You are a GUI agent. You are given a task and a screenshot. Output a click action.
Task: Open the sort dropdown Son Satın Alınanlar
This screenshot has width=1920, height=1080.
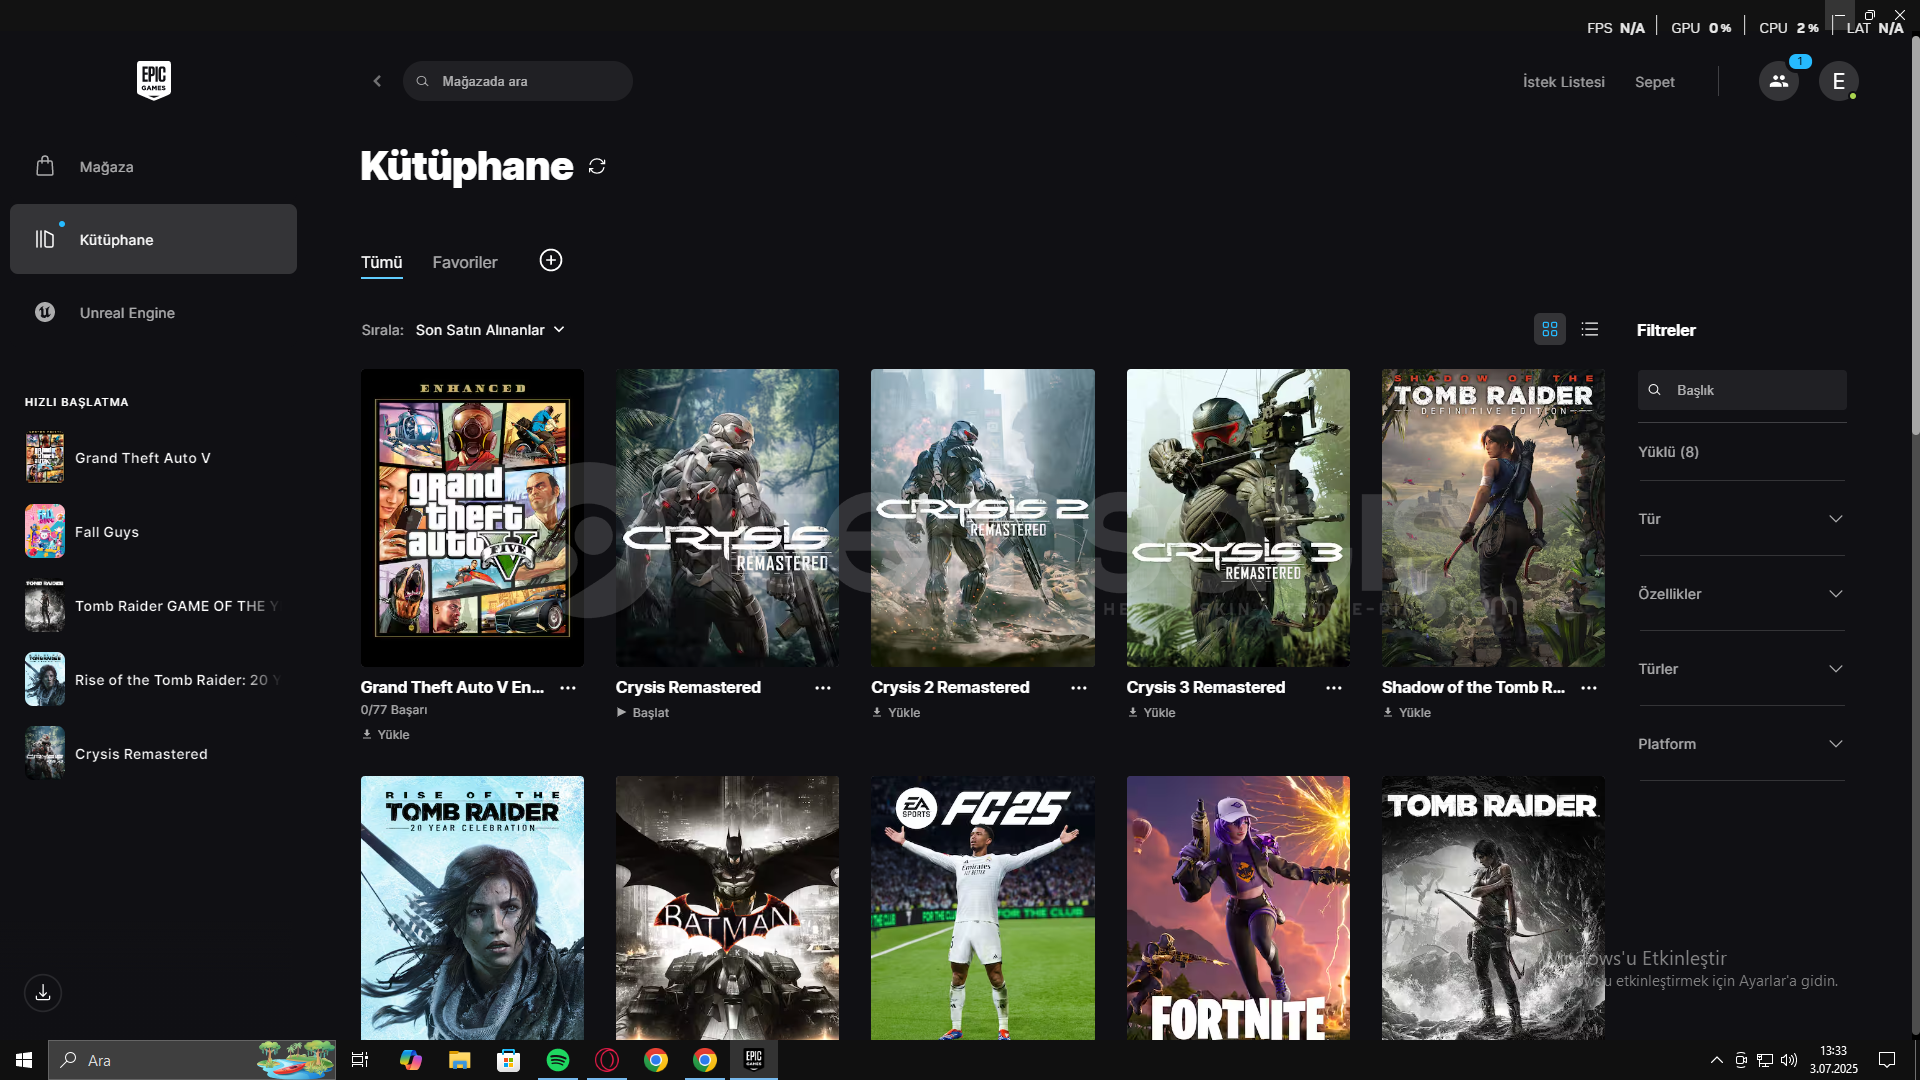point(490,330)
